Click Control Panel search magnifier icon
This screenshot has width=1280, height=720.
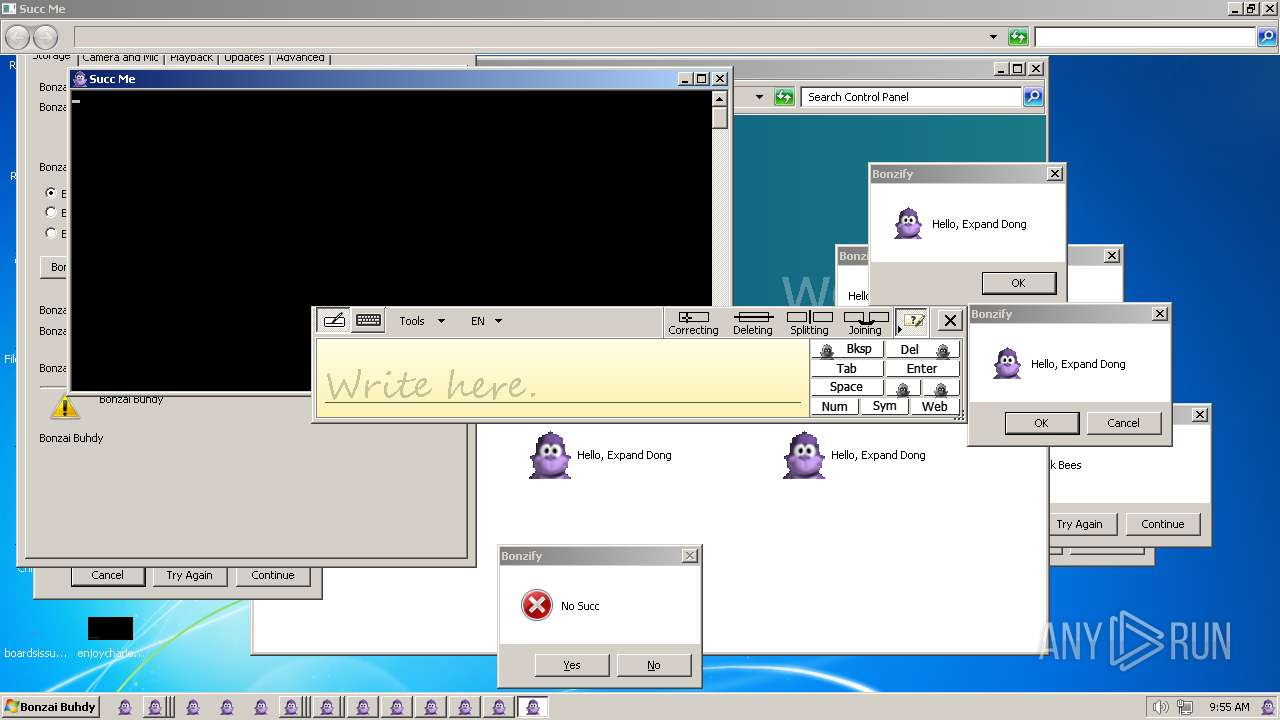1033,97
